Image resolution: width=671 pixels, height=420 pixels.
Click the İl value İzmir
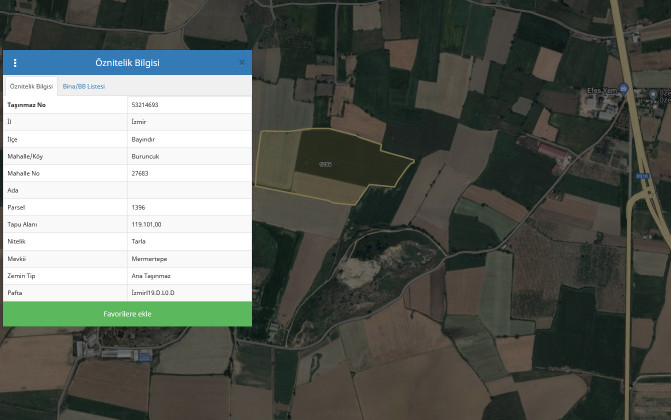click(x=139, y=121)
